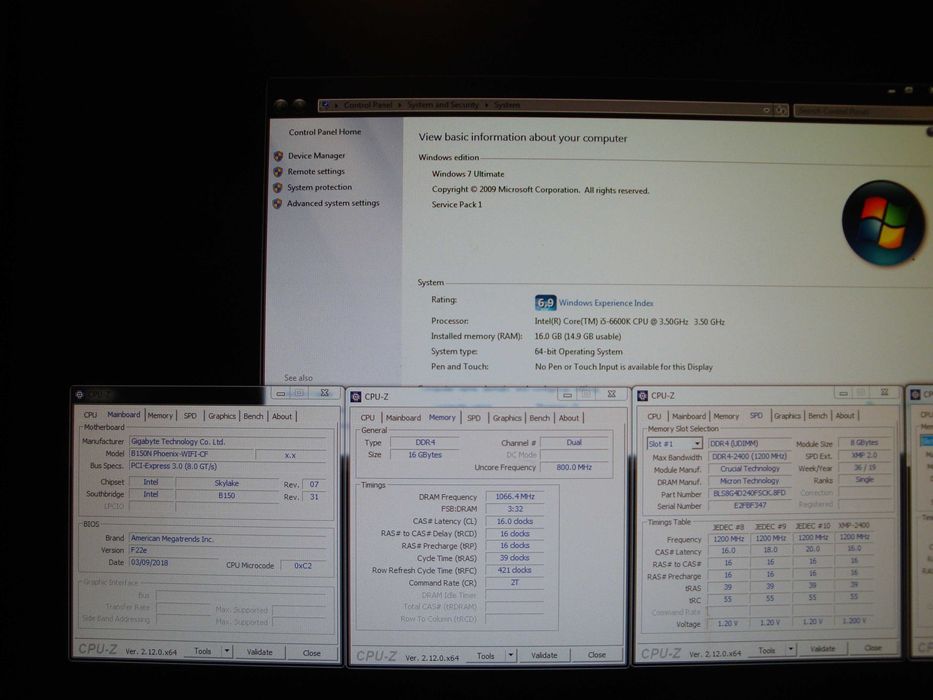The height and width of the screenshot is (700, 933).
Task: Click System and Security breadcrumb segment
Action: pos(443,105)
